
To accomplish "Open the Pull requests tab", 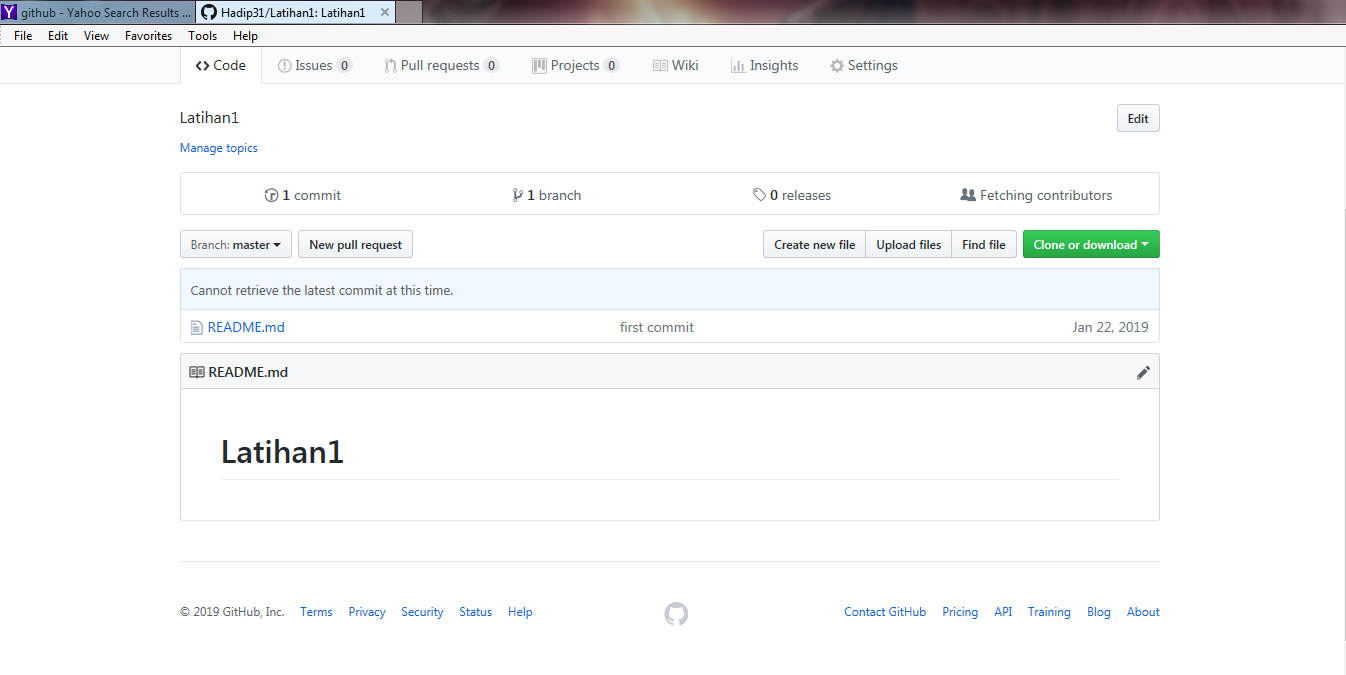I will 441,65.
